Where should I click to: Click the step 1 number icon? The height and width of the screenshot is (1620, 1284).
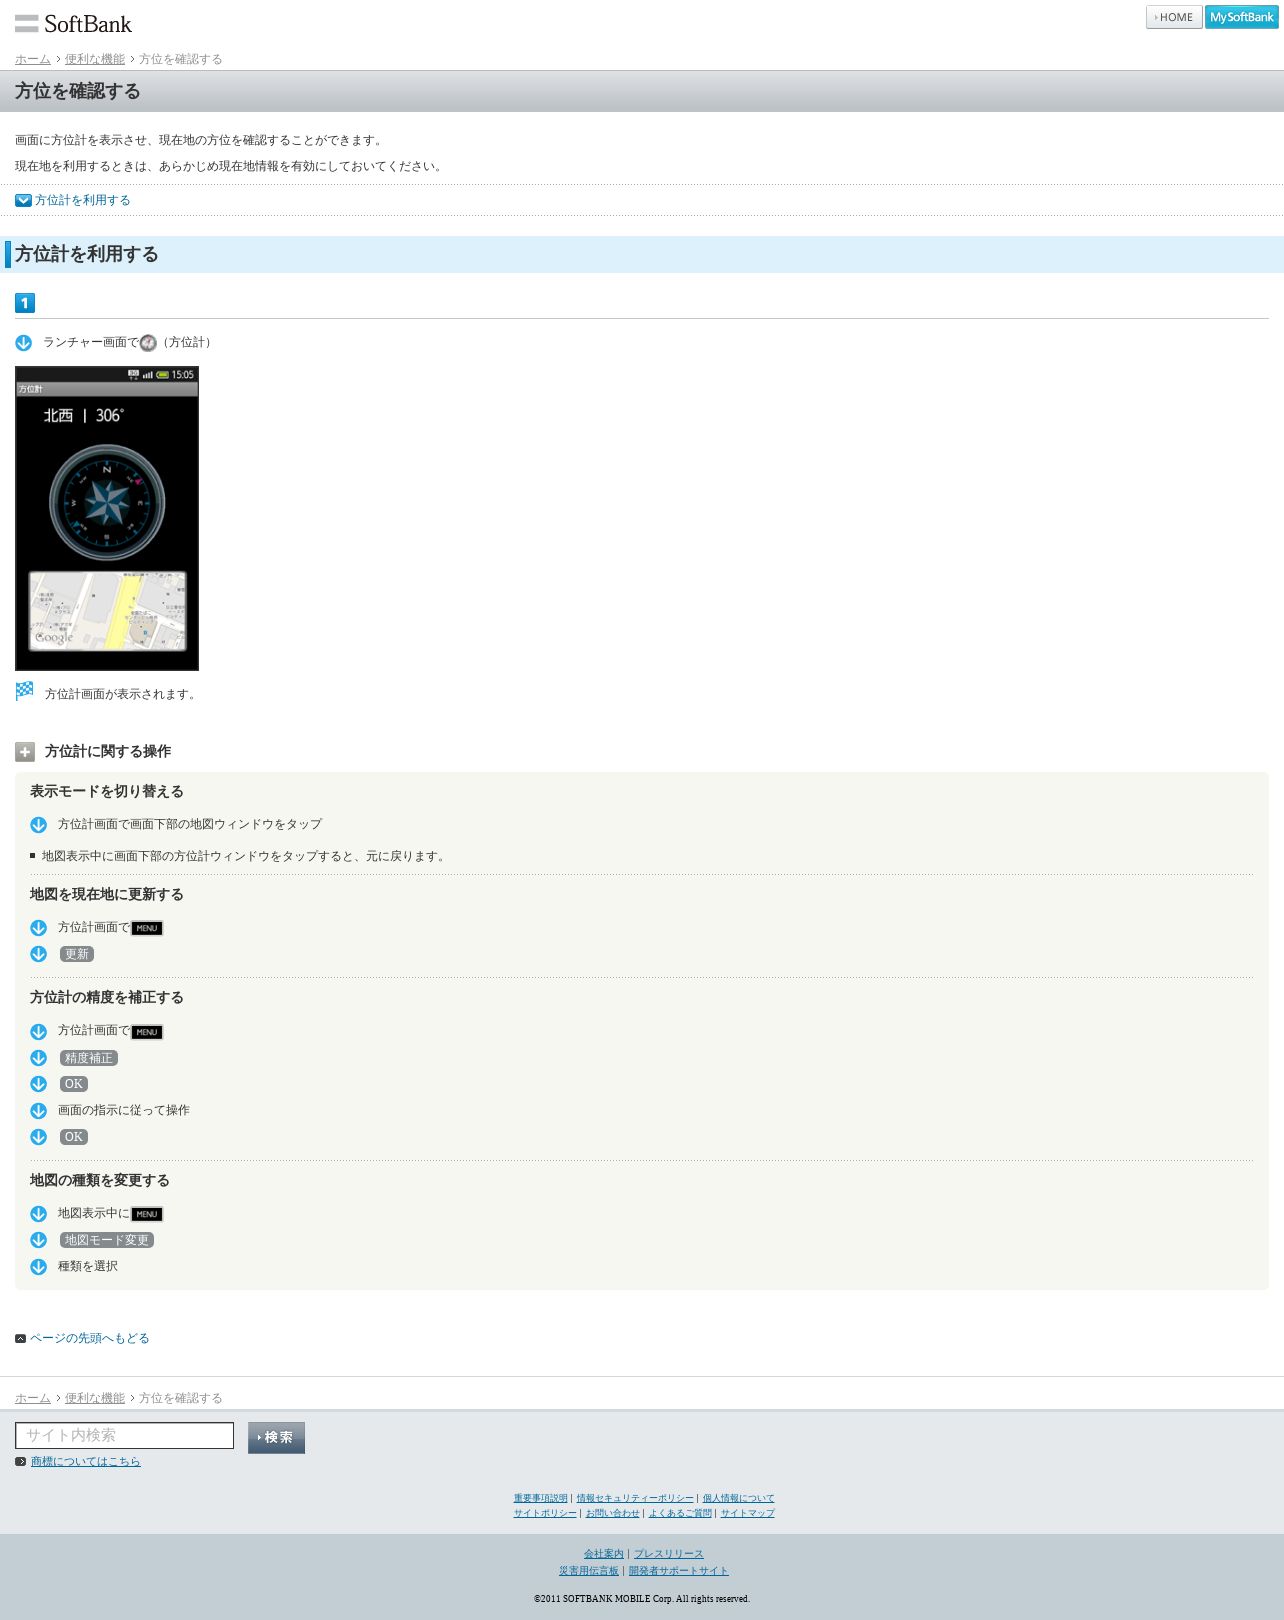tap(25, 303)
